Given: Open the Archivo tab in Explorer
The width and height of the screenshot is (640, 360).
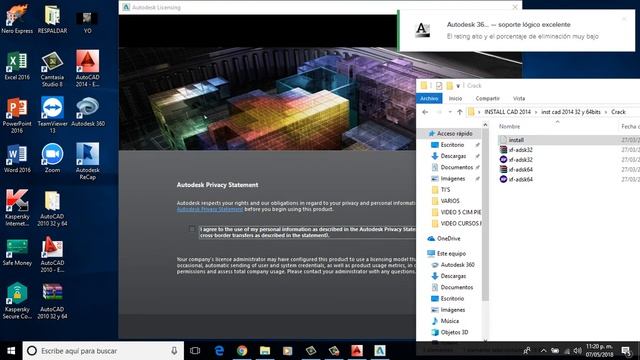Looking at the screenshot, I should (x=429, y=98).
